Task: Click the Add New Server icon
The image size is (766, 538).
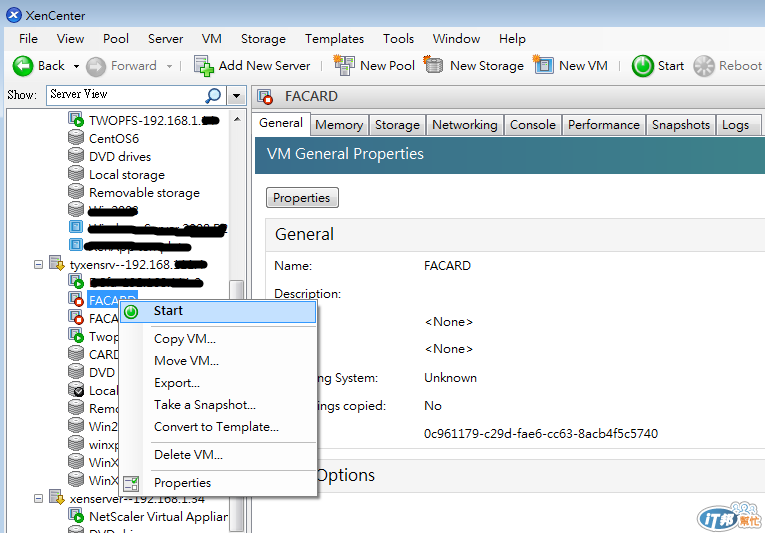Action: point(204,66)
